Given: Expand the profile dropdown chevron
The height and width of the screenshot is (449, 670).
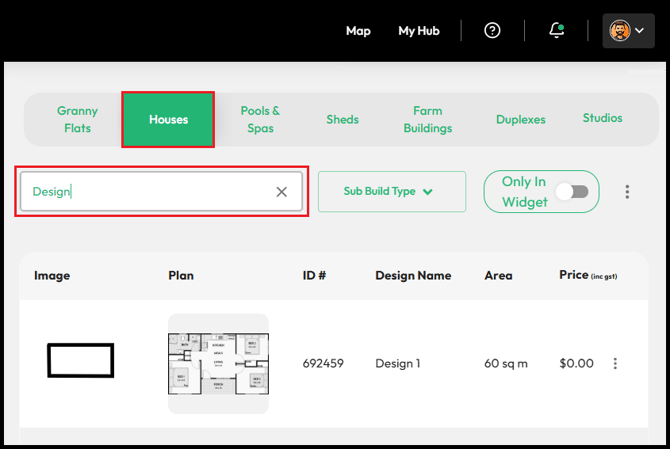Looking at the screenshot, I should (639, 30).
